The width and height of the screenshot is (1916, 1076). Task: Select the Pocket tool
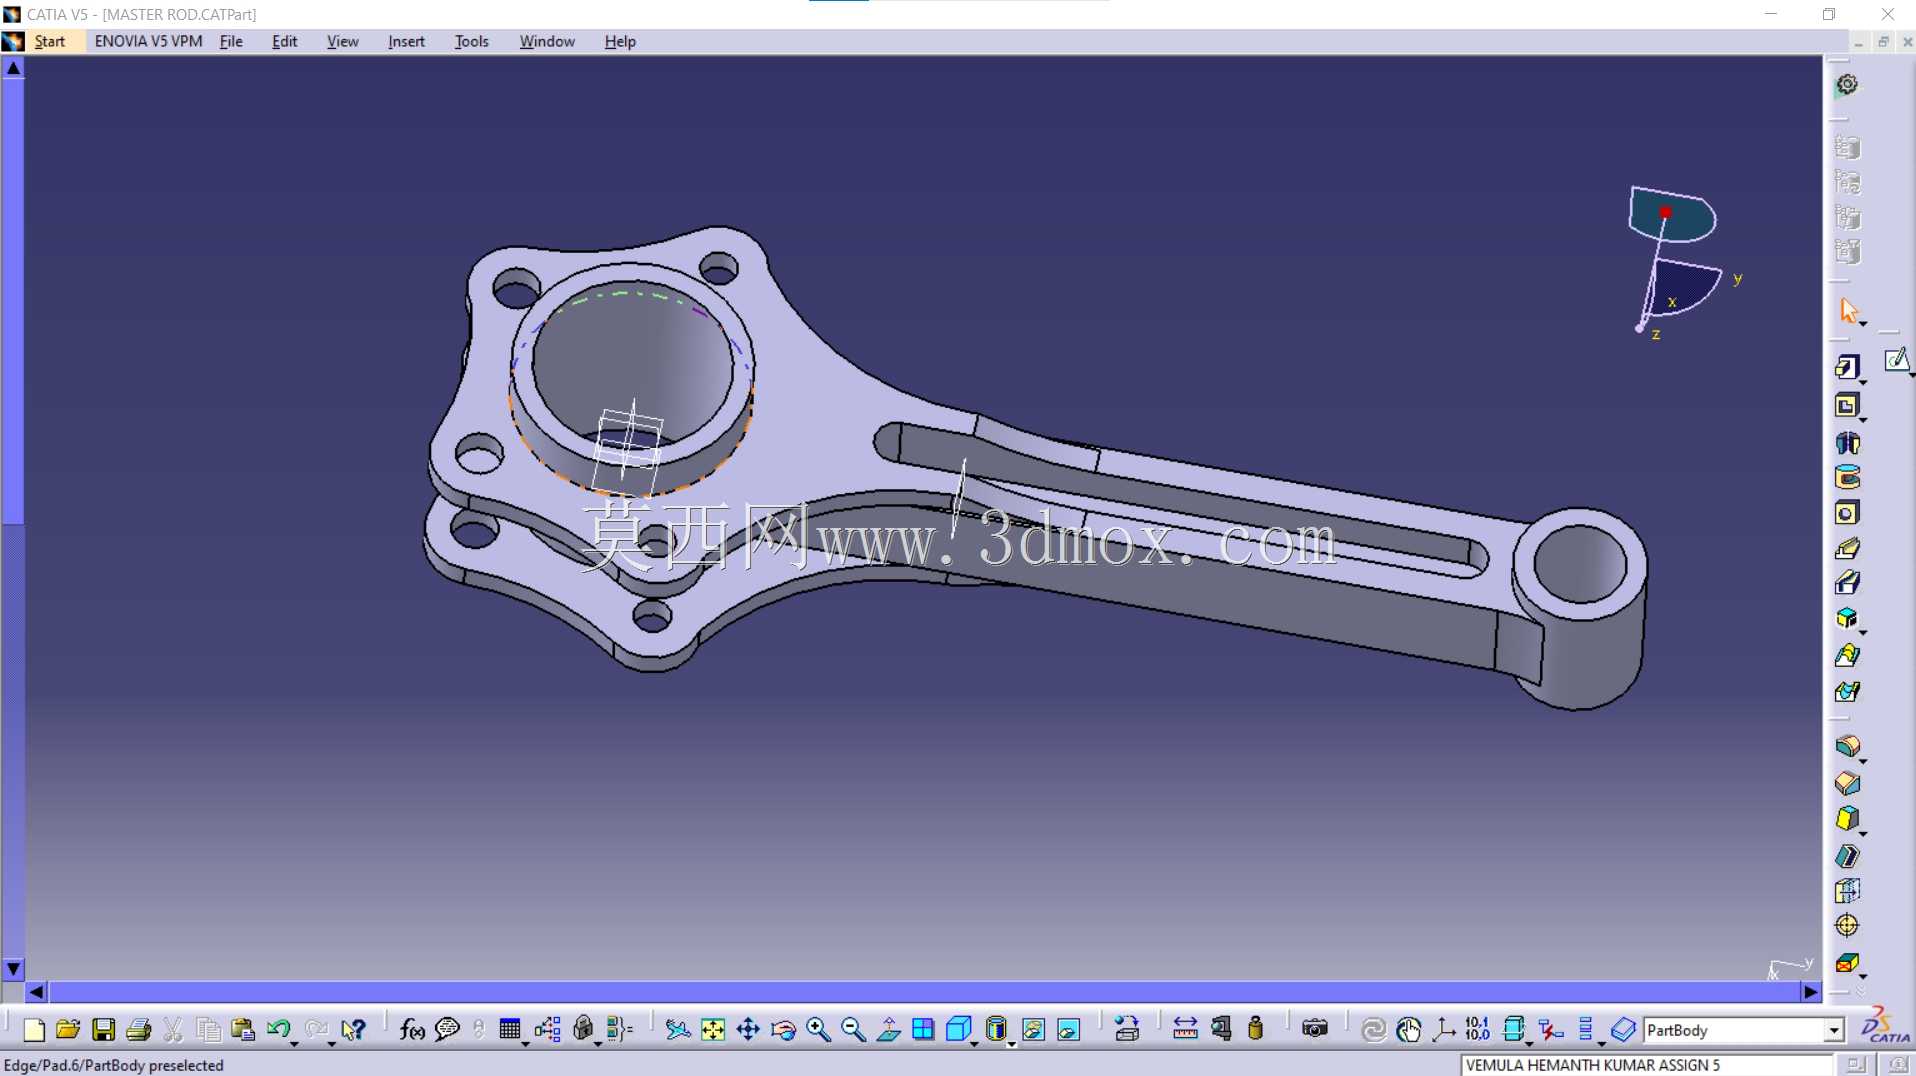click(x=1847, y=405)
